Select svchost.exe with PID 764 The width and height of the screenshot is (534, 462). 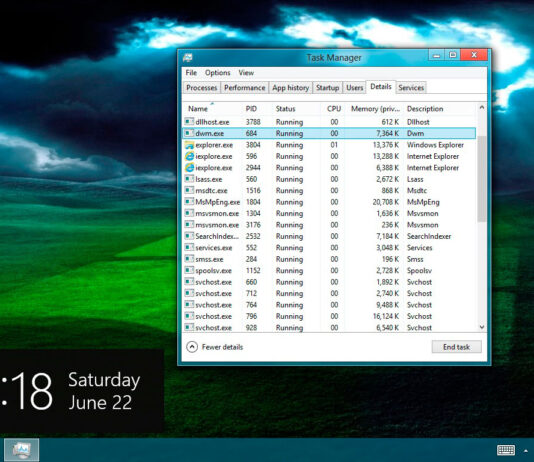pos(329,305)
